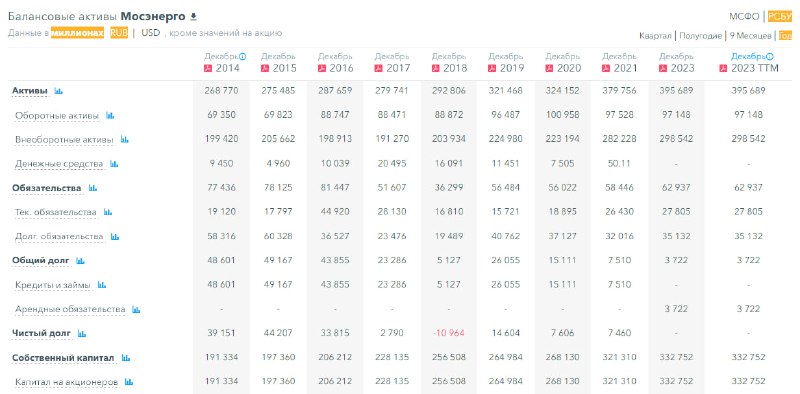Click info icon beside Декабрь 2014 header
The width and height of the screenshot is (800, 394).
click(x=242, y=57)
